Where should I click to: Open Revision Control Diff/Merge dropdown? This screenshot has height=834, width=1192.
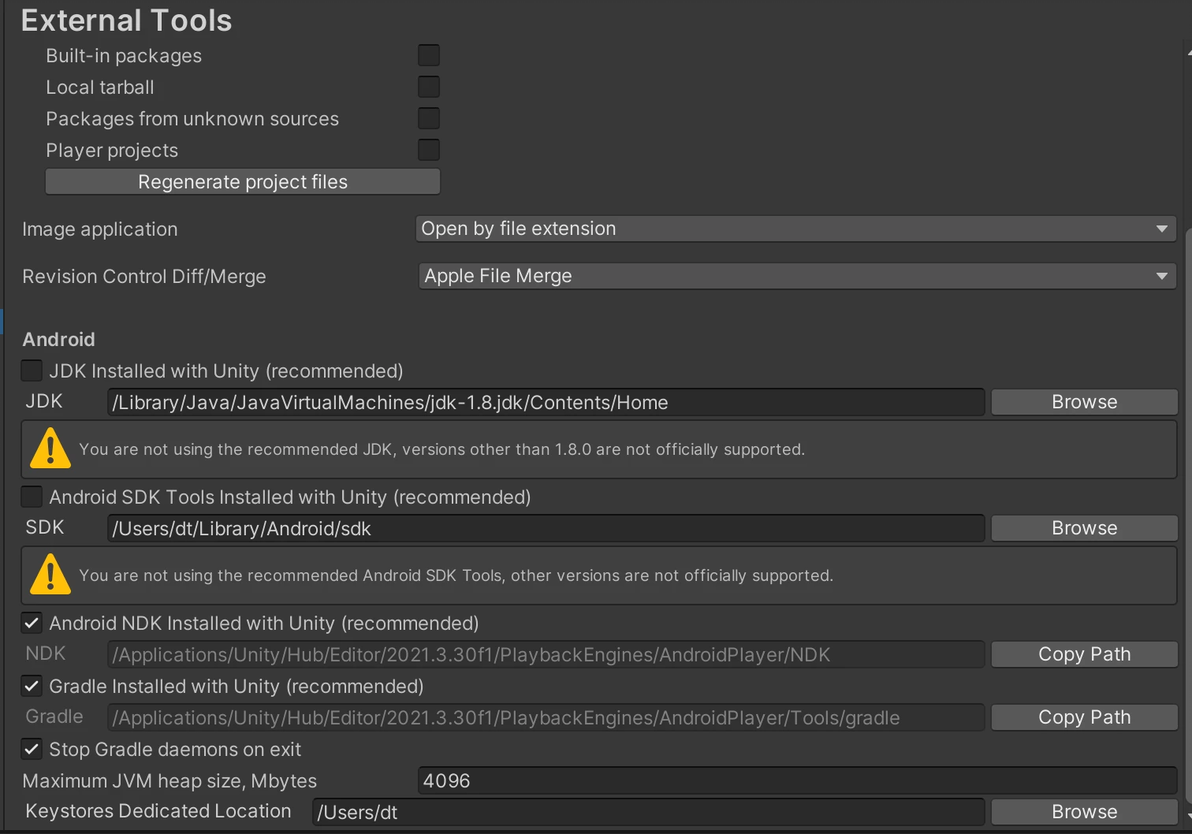point(797,276)
